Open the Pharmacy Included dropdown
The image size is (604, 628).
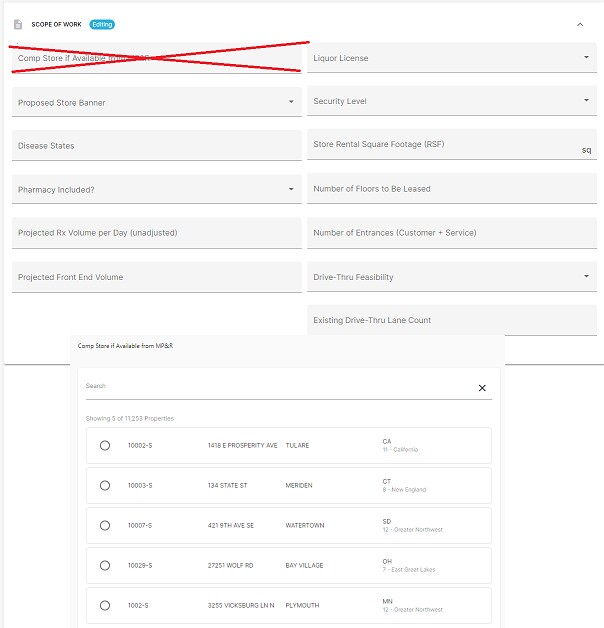tap(291, 189)
